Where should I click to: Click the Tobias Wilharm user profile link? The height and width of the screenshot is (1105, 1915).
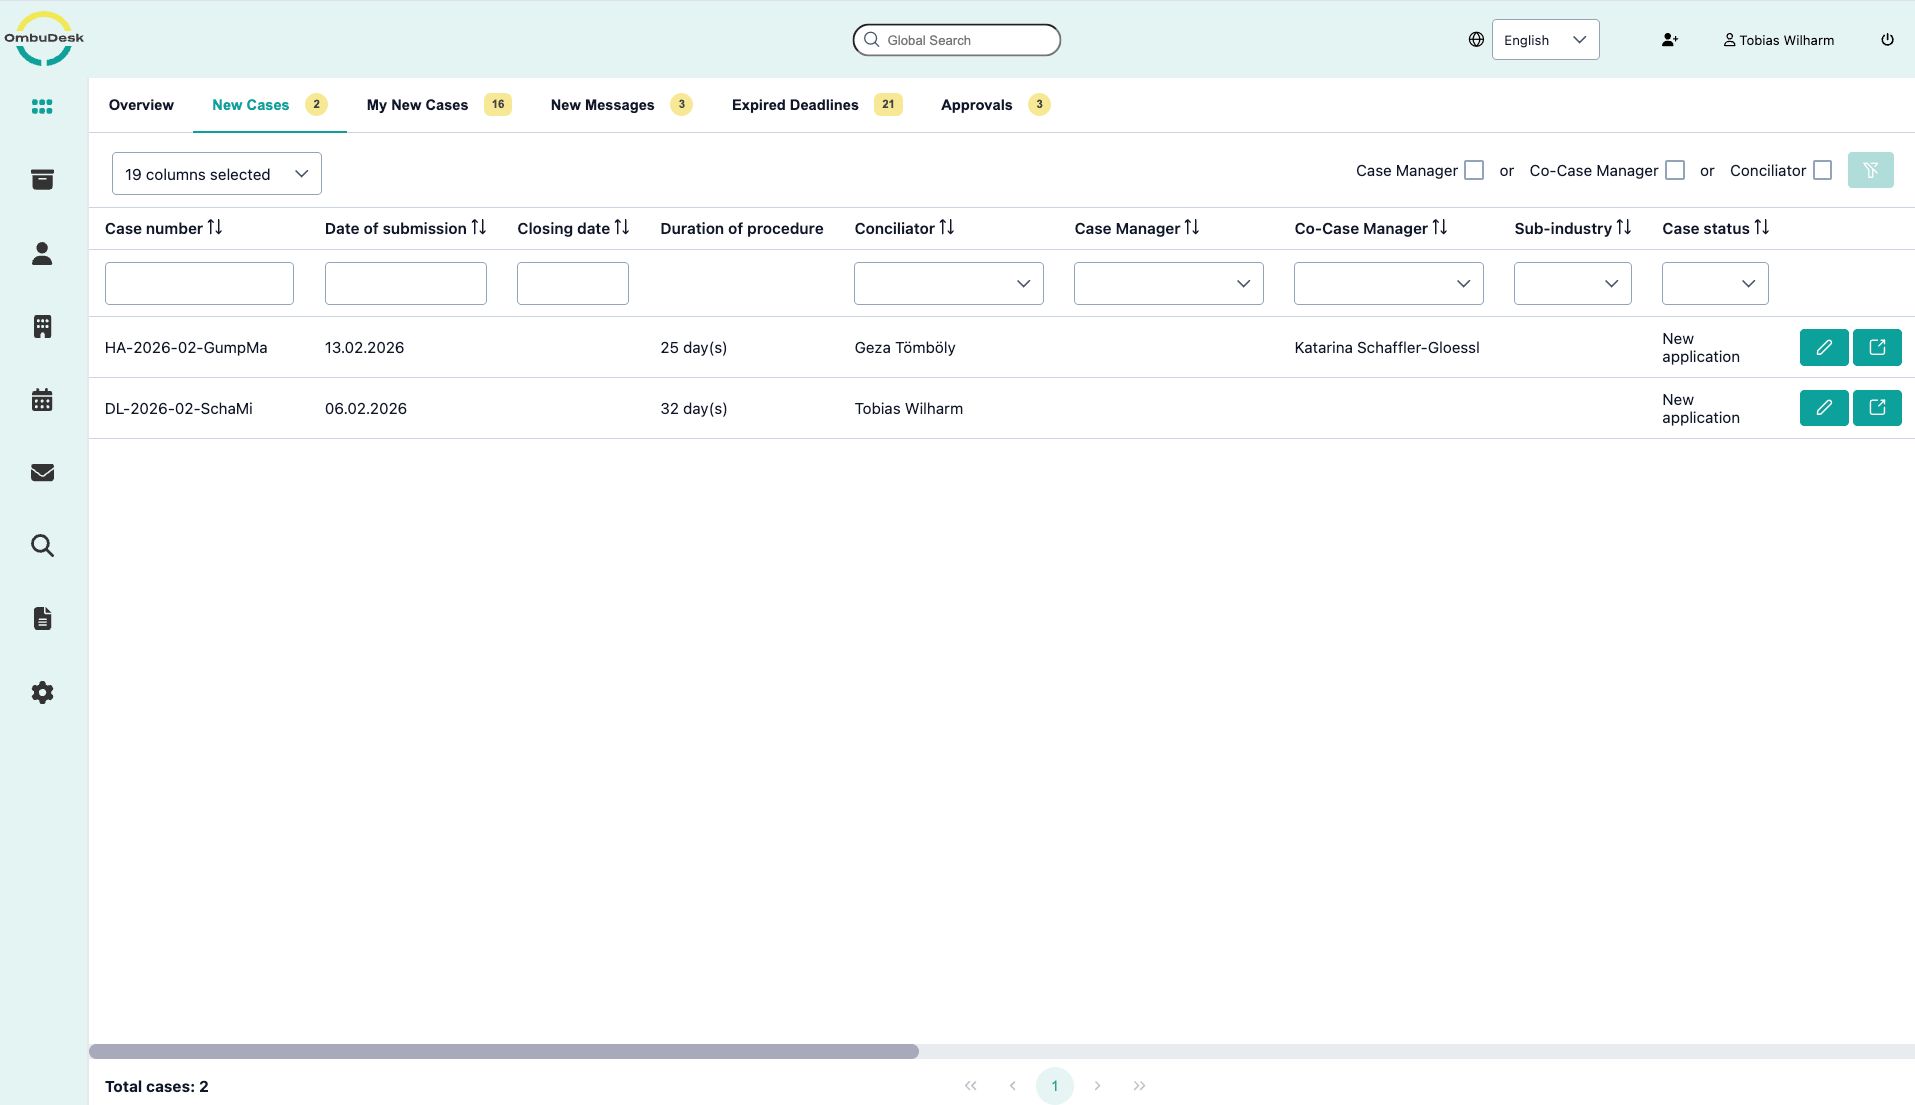[1778, 40]
